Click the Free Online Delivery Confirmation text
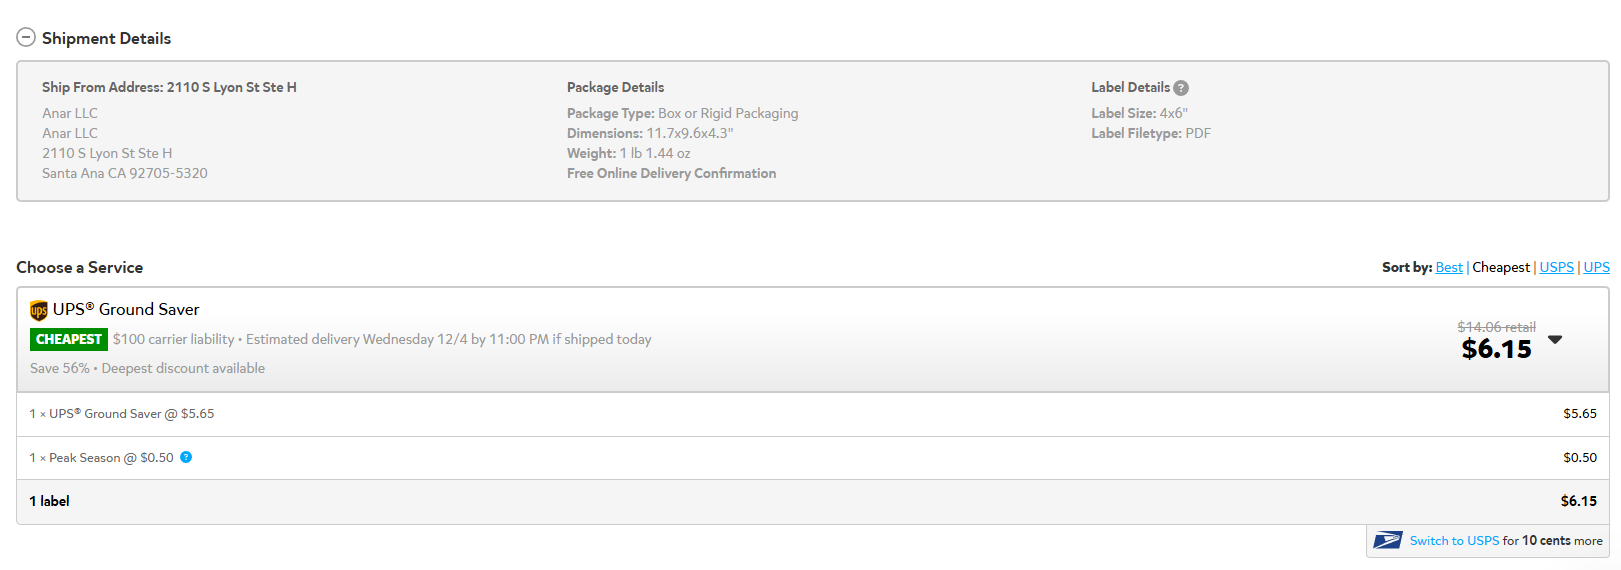This screenshot has width=1621, height=570. coord(671,173)
